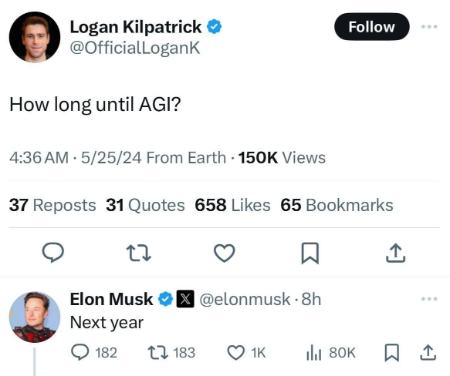View the 31 Quotes list
Image resolution: width=450 pixels, height=376 pixels.
145,205
